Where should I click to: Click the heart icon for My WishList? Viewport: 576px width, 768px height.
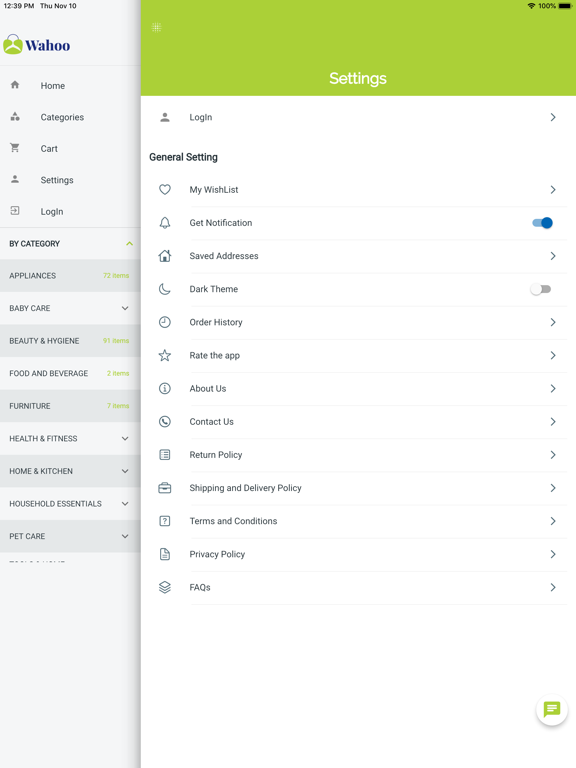165,190
